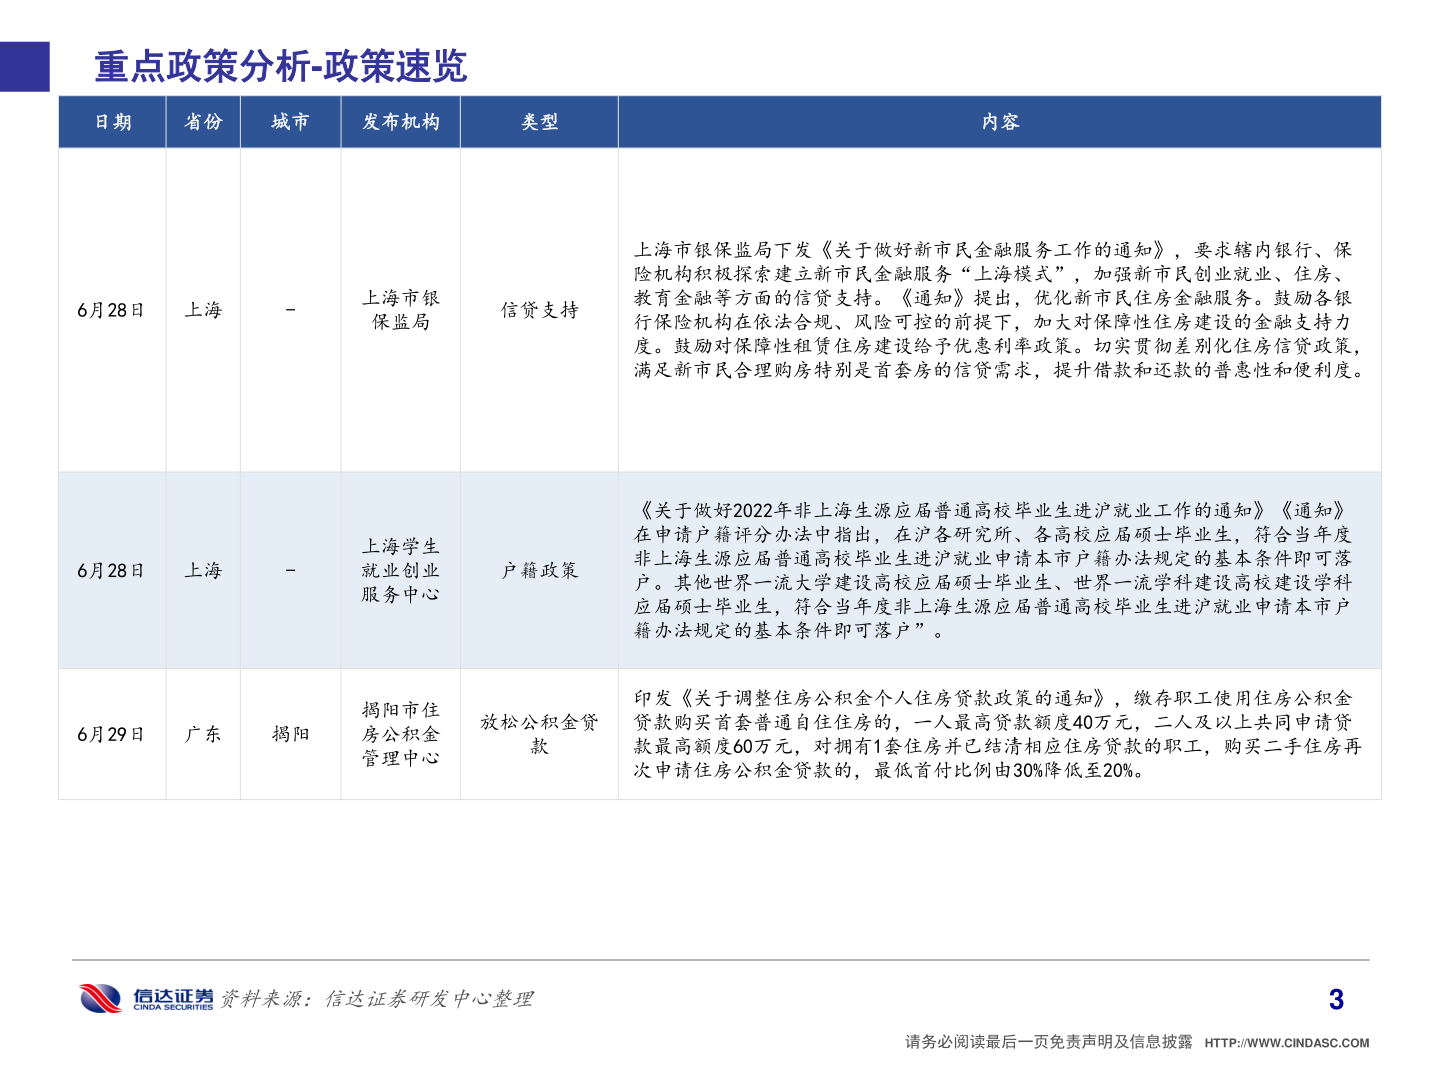The width and height of the screenshot is (1440, 1080).
Task: Click the 省份 header cell
Action: [x=204, y=122]
